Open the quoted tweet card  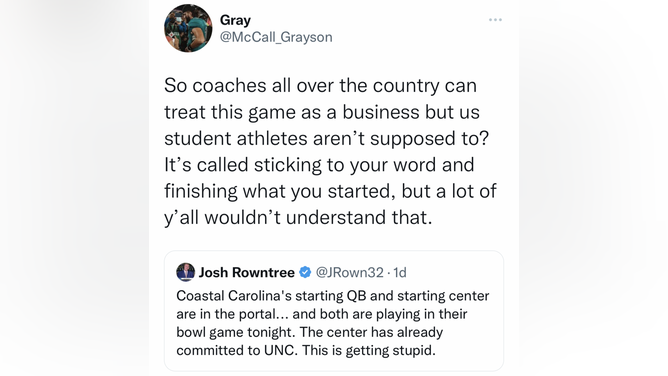pyautogui.click(x=334, y=311)
